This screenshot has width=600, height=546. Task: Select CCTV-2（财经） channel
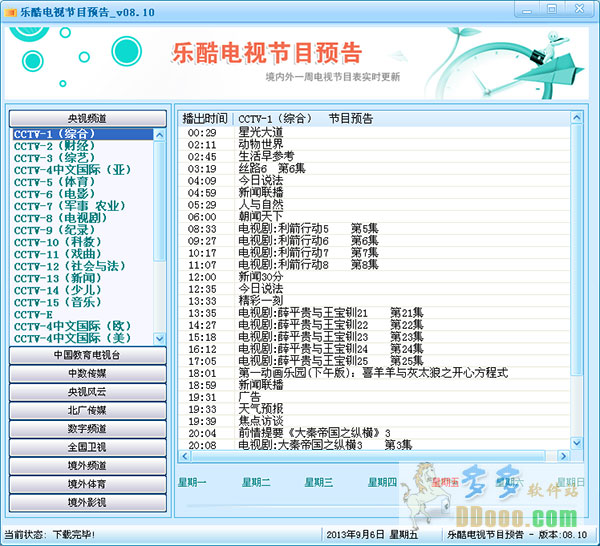tap(83, 146)
